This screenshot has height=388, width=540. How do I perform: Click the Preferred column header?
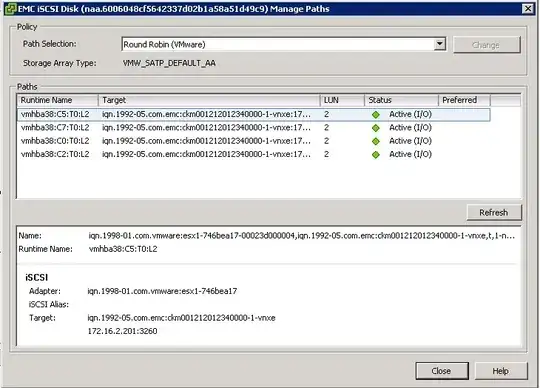click(x=464, y=100)
